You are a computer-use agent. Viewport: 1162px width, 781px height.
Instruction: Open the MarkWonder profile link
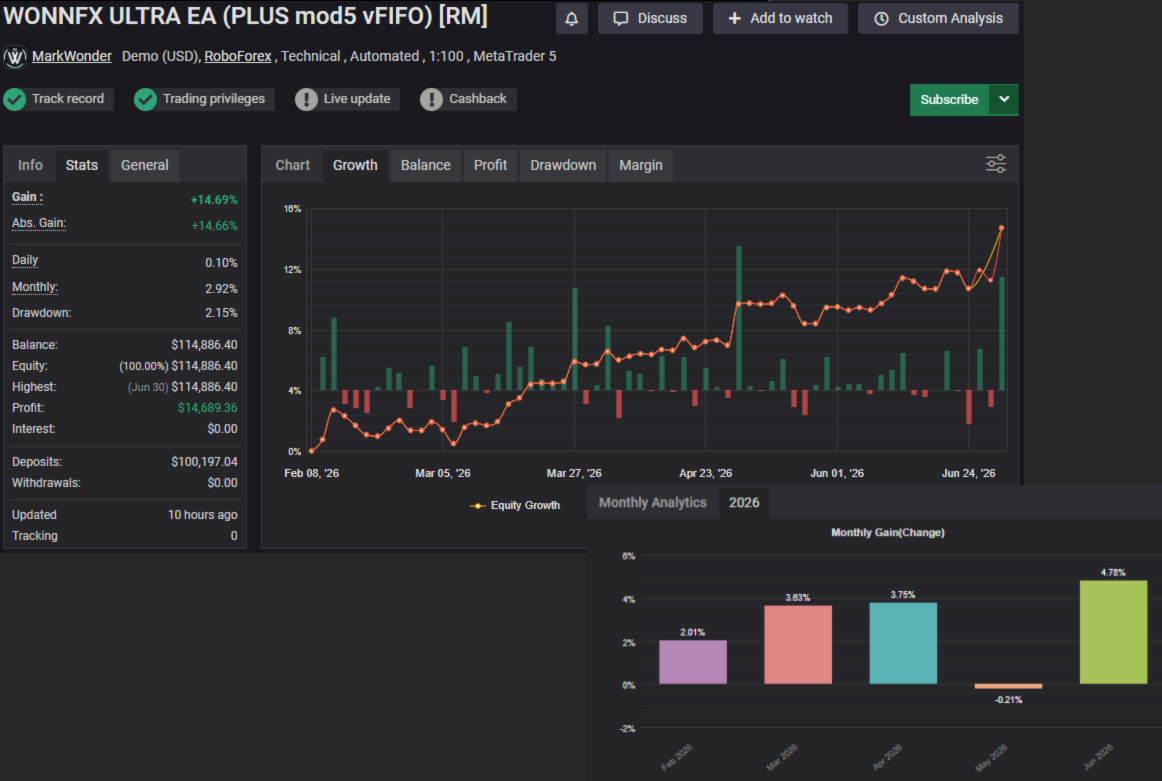coord(72,56)
